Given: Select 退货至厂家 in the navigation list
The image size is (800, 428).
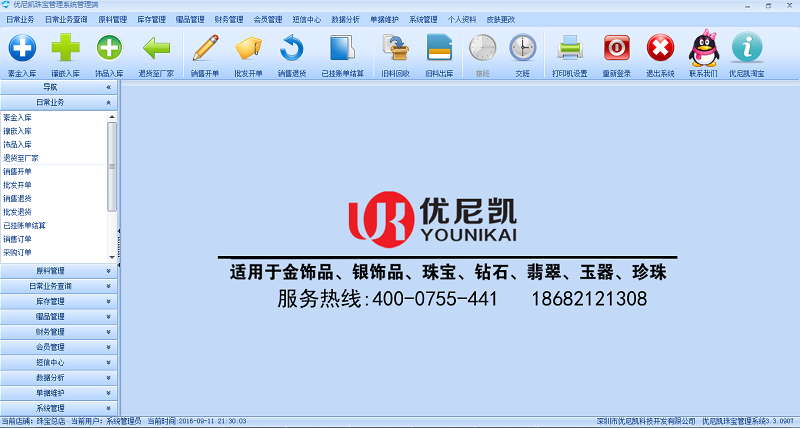Looking at the screenshot, I should pos(21,158).
